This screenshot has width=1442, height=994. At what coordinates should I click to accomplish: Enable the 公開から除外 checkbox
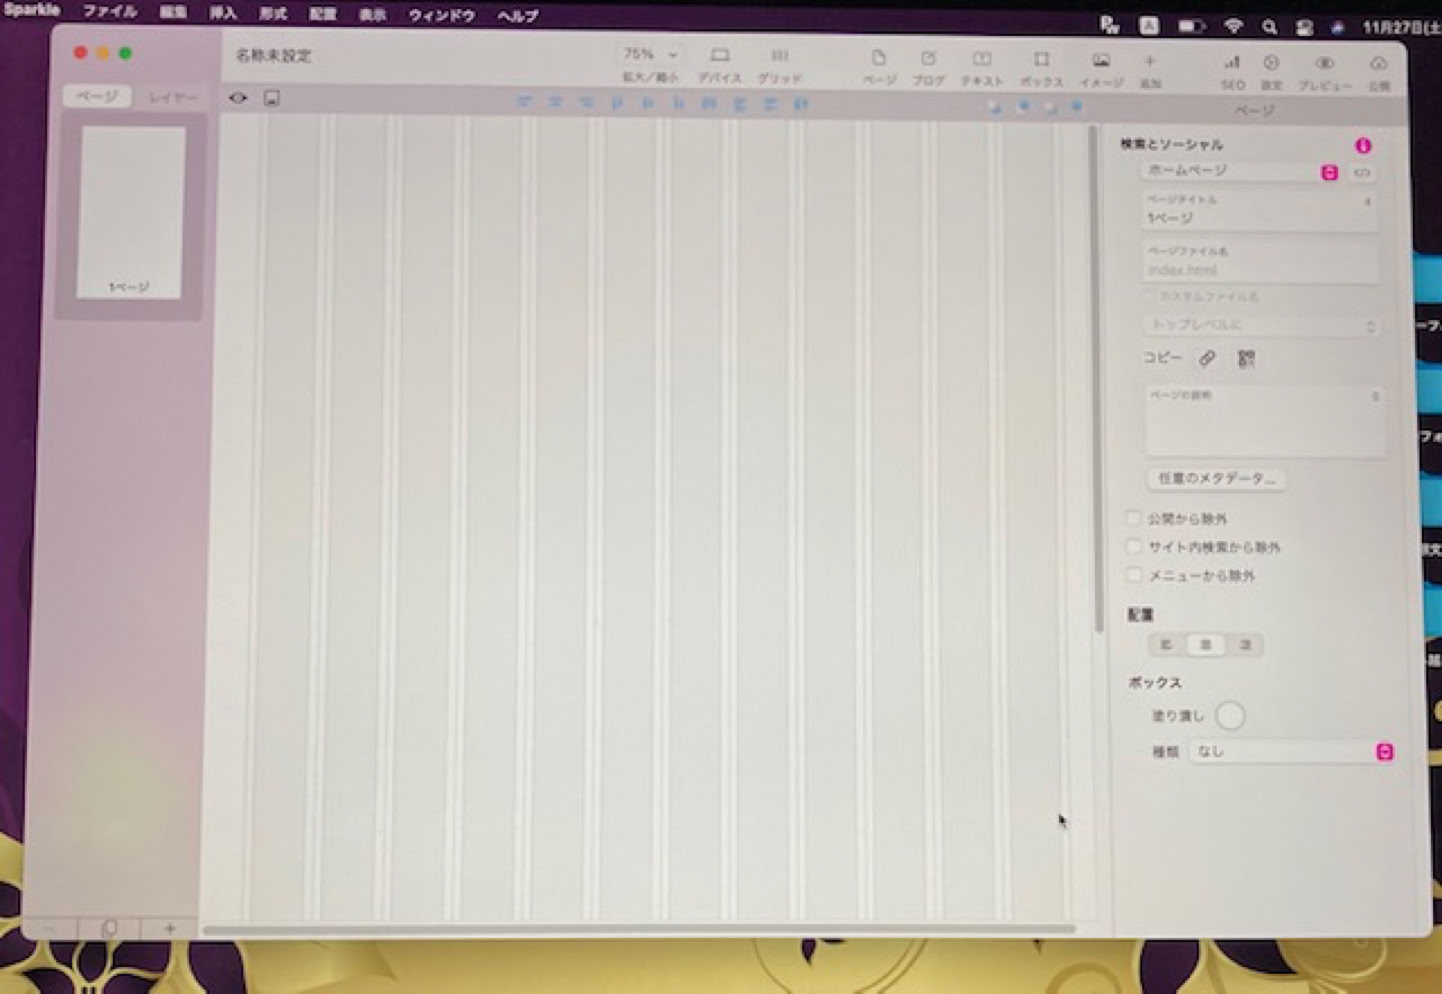pyautogui.click(x=1134, y=518)
